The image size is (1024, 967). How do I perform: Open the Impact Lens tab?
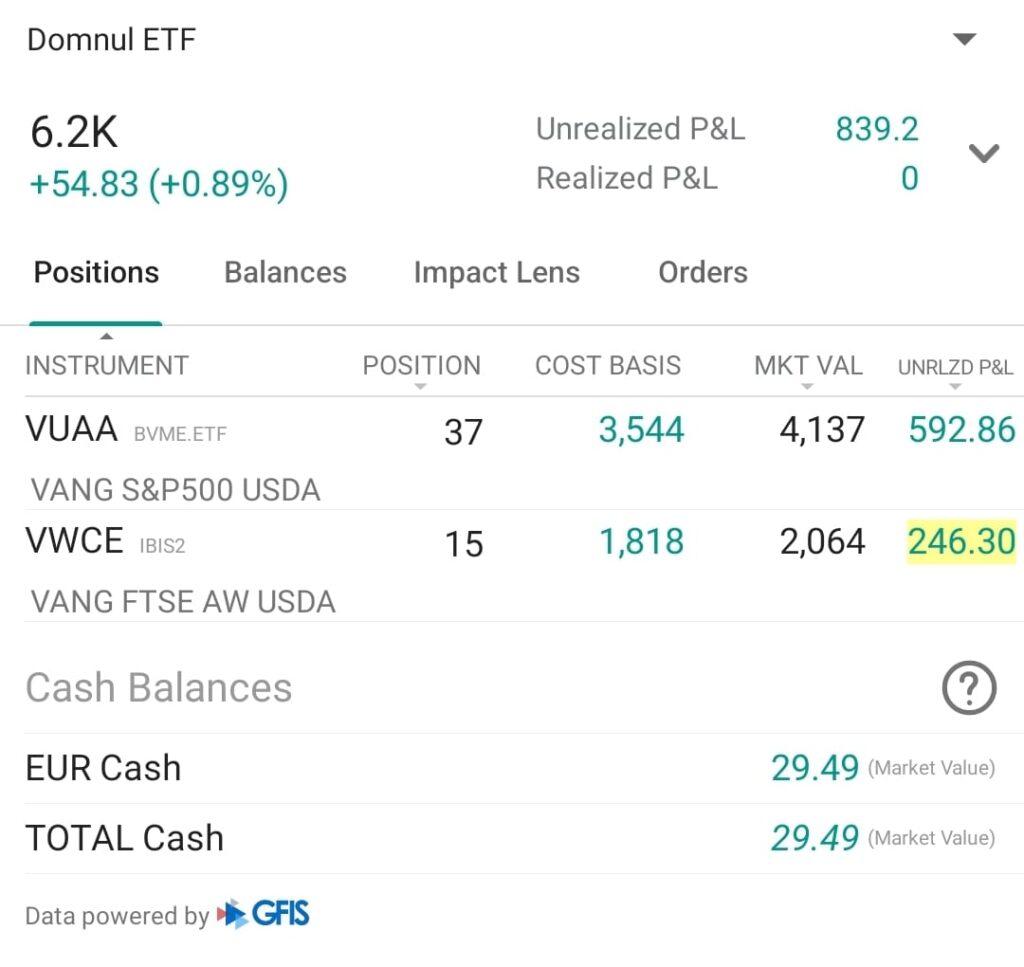pyautogui.click(x=496, y=273)
